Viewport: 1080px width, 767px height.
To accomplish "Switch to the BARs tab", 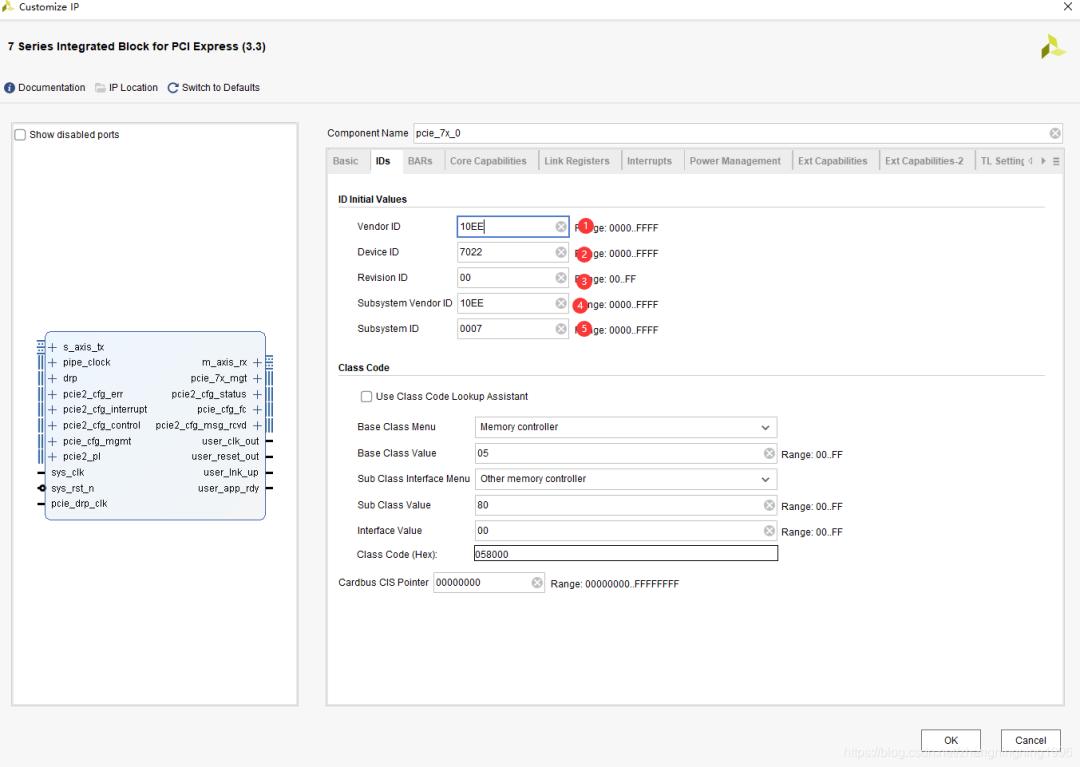I will pyautogui.click(x=420, y=161).
